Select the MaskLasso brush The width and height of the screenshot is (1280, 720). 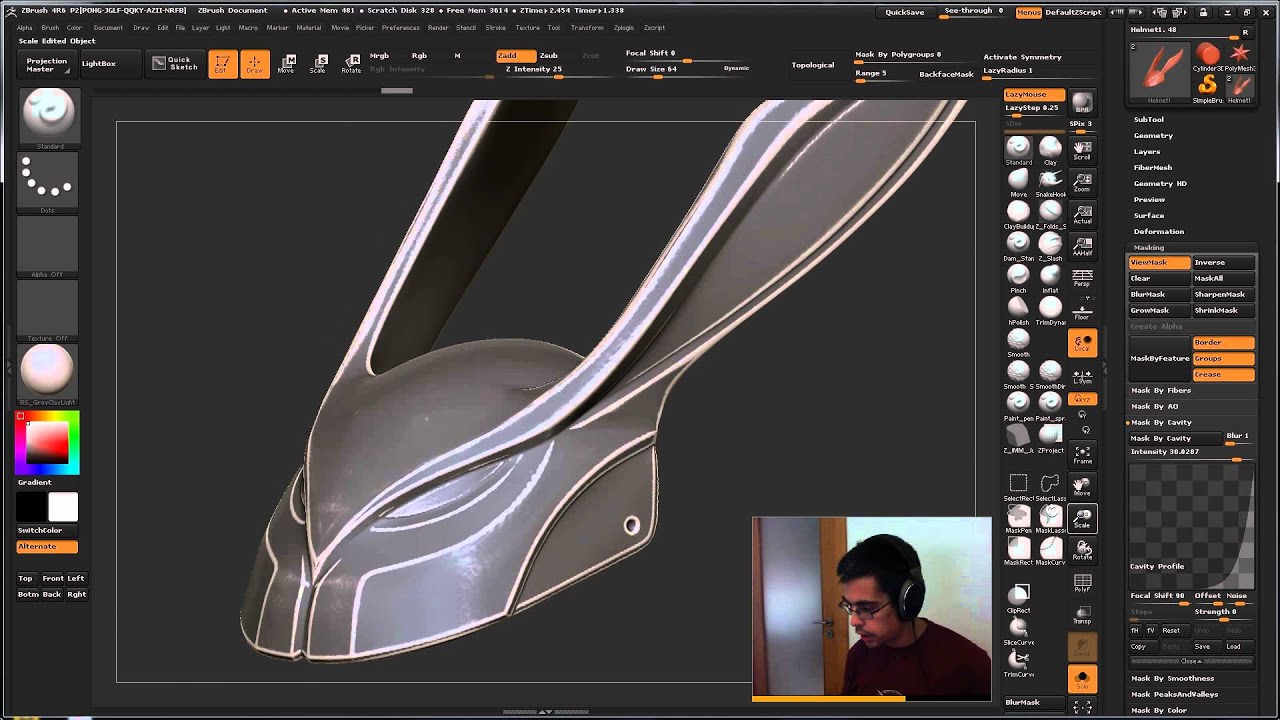point(1050,518)
